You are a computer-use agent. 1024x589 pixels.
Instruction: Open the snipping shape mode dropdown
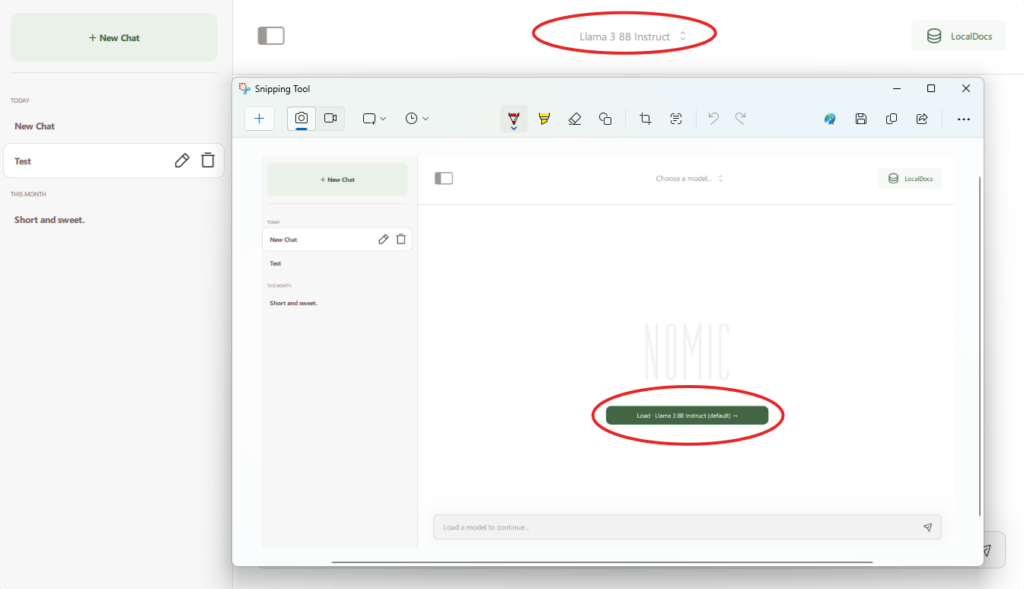click(374, 119)
